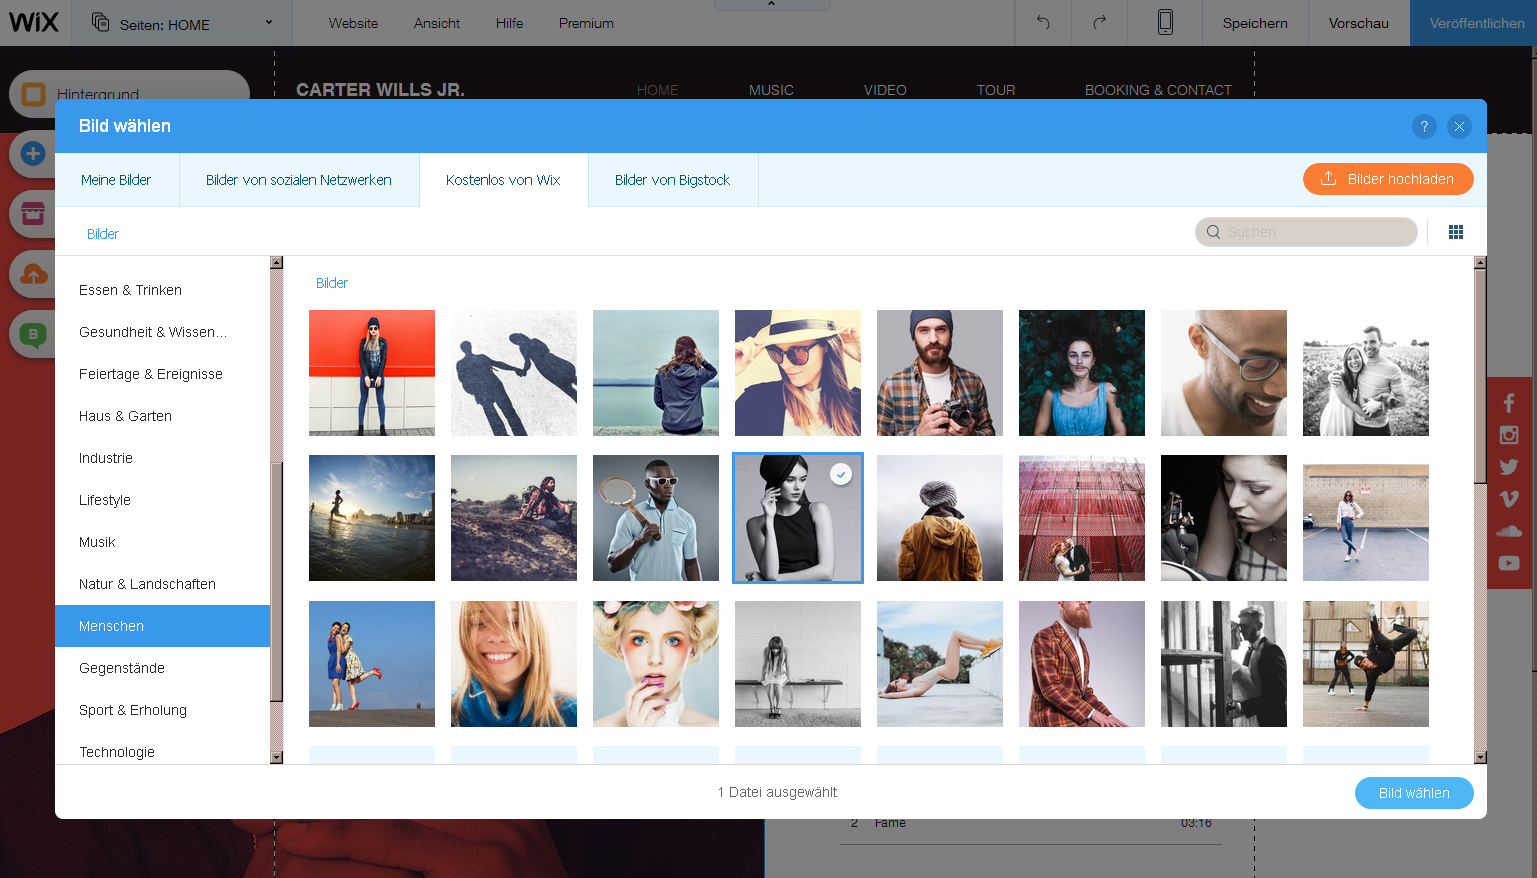Select the Industrie category
The width and height of the screenshot is (1537, 878).
pyautogui.click(x=162, y=458)
